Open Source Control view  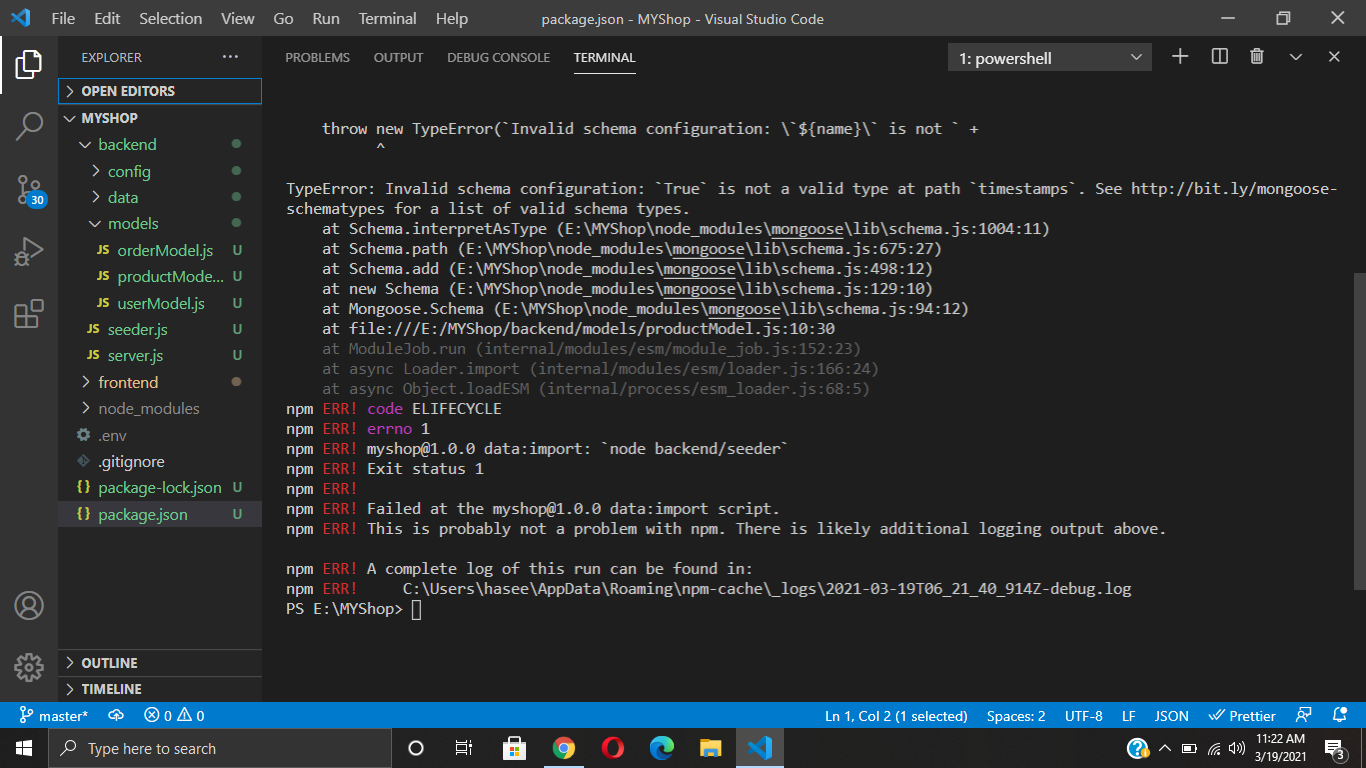point(27,188)
